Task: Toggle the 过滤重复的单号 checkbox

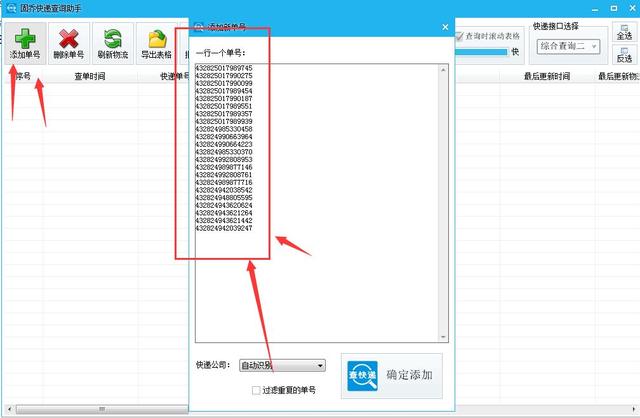Action: pyautogui.click(x=256, y=390)
